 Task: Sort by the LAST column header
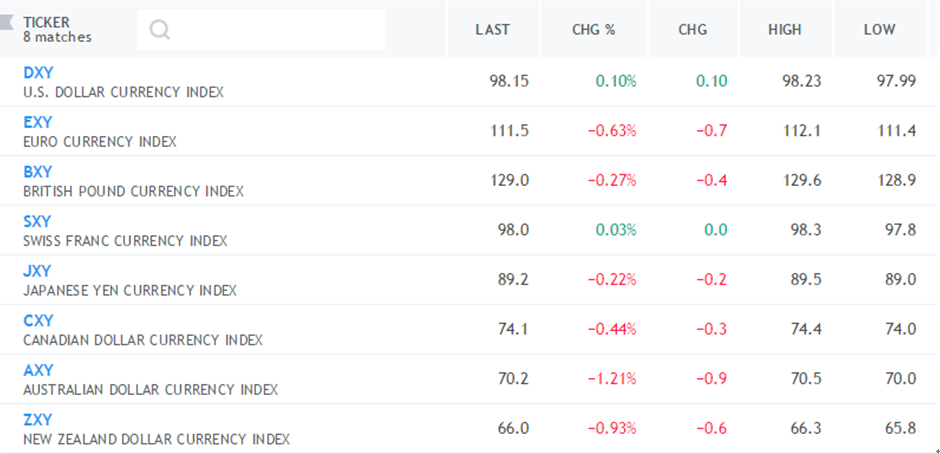tap(492, 29)
